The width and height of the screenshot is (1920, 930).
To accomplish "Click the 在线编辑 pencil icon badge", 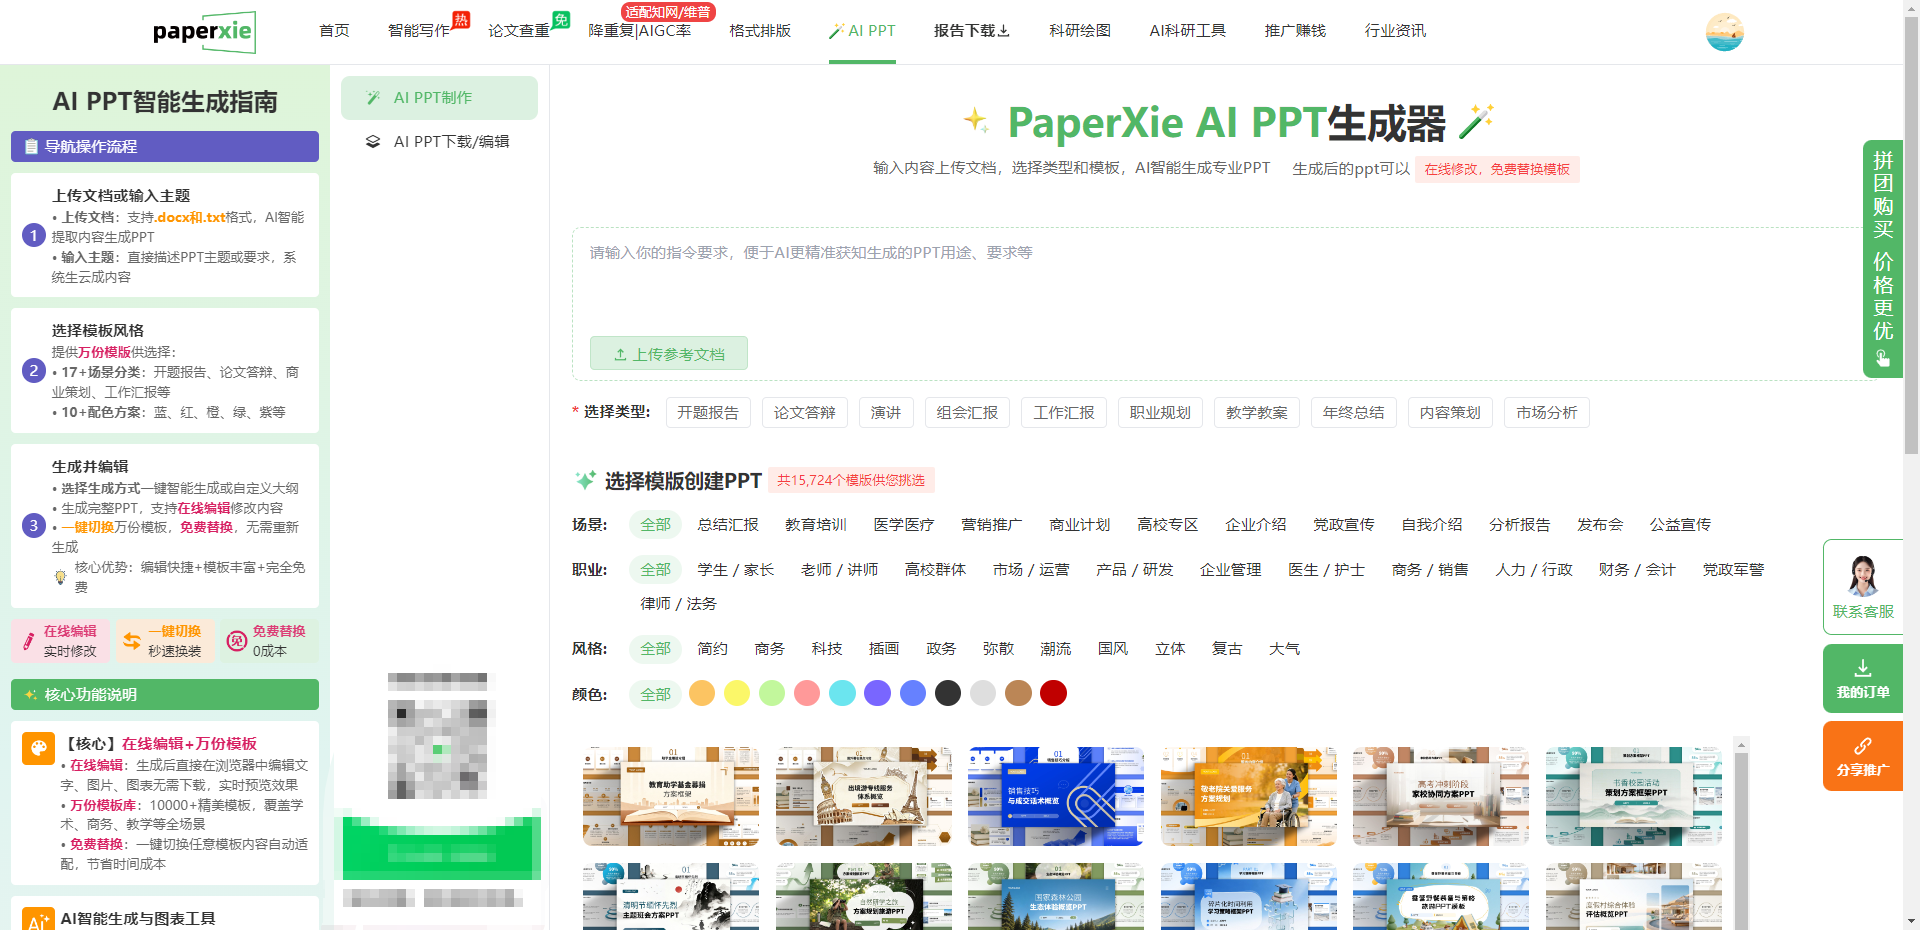I will click(x=29, y=641).
